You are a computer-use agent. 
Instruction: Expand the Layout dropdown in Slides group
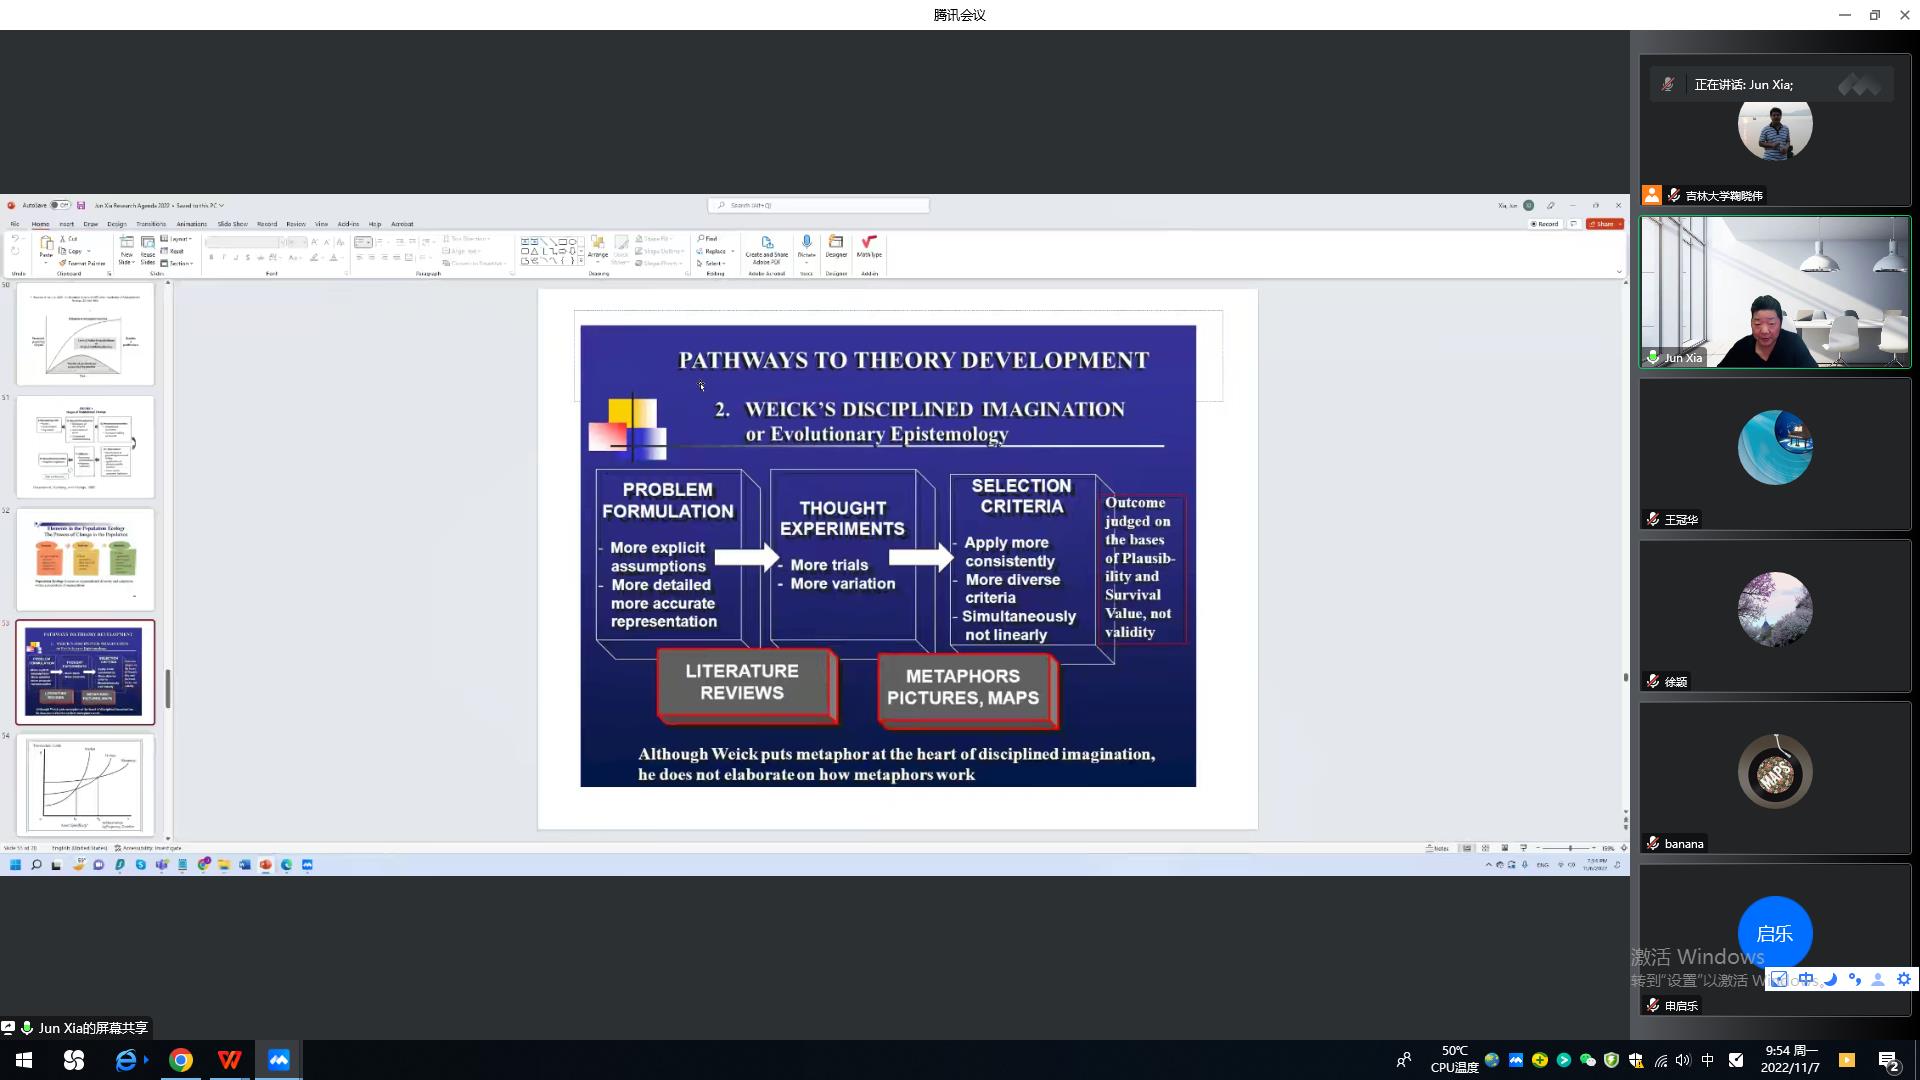click(177, 239)
